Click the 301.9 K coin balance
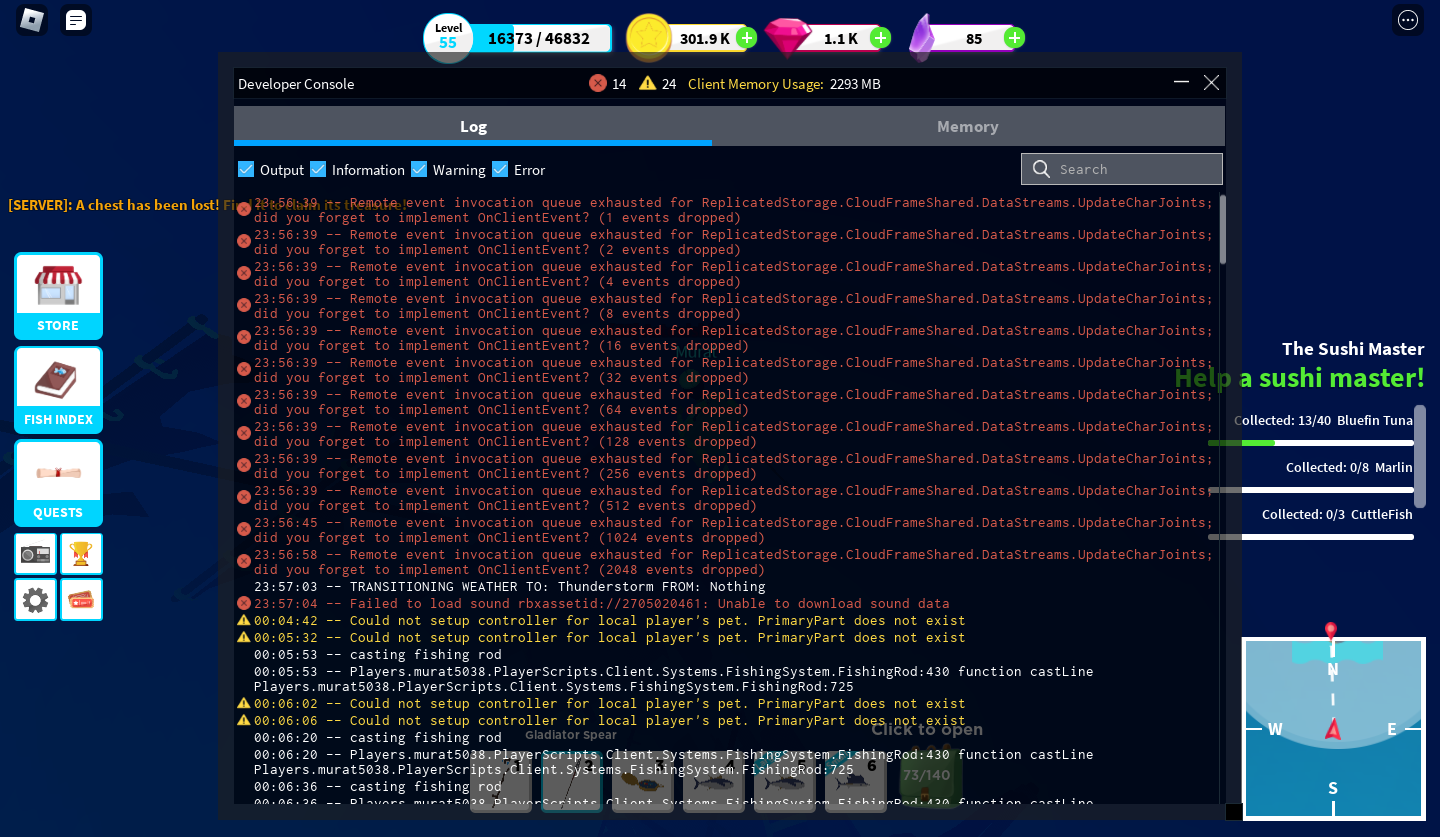Viewport: 1440px width, 837px height. coord(705,39)
